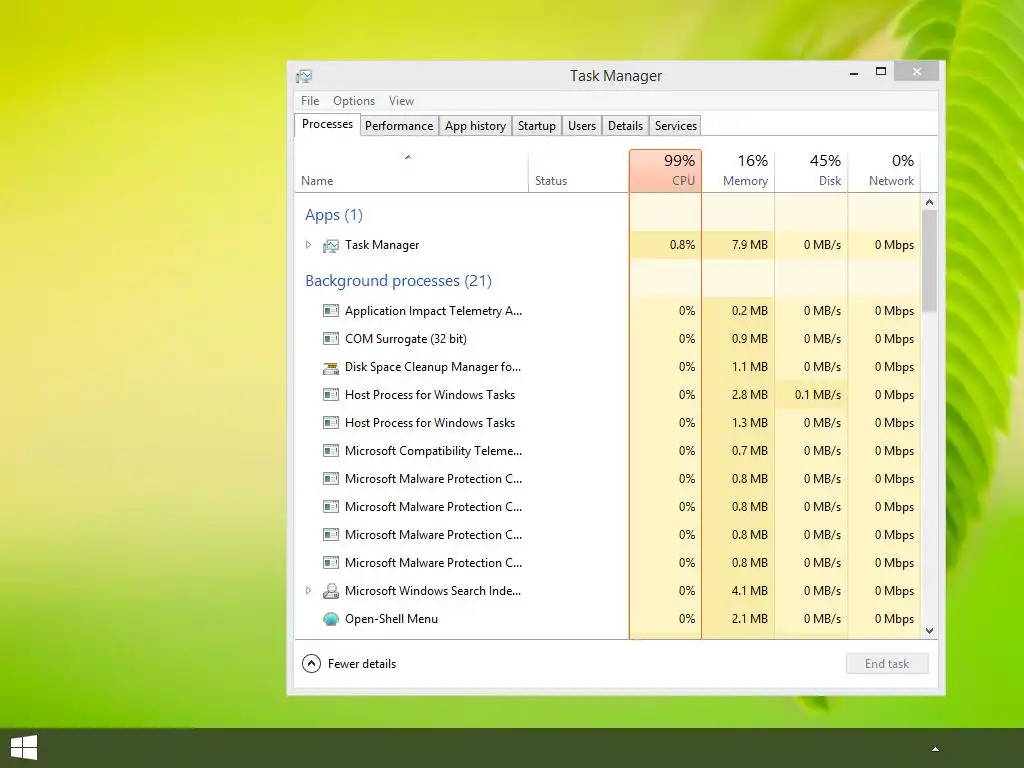Click the 0.7 MB memory value
The width and height of the screenshot is (1024, 768).
(750, 451)
